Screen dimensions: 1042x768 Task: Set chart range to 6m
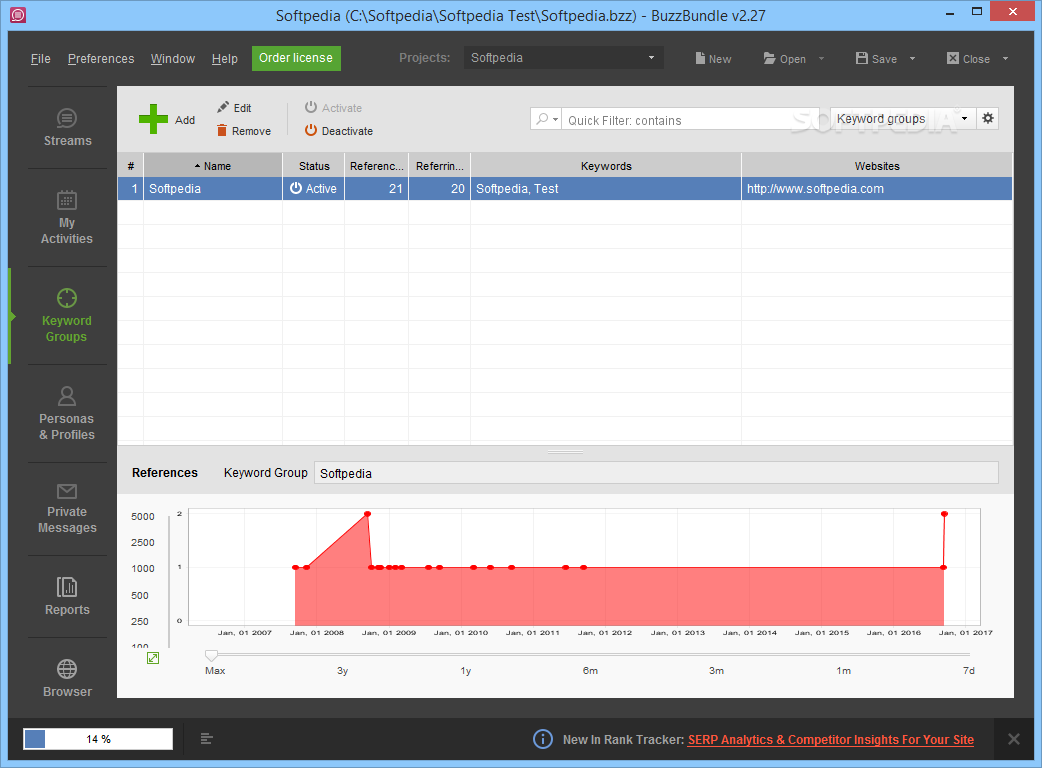pos(590,670)
